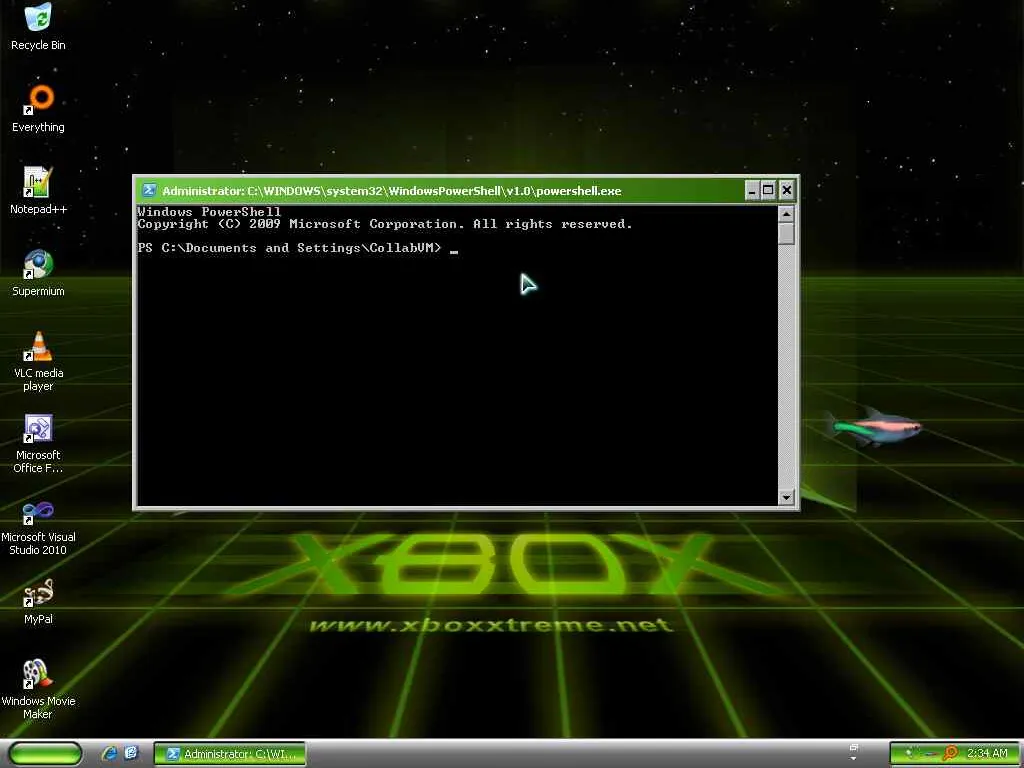The width and height of the screenshot is (1024, 768).
Task: Maximize the PowerShell window
Action: pyautogui.click(x=769, y=190)
